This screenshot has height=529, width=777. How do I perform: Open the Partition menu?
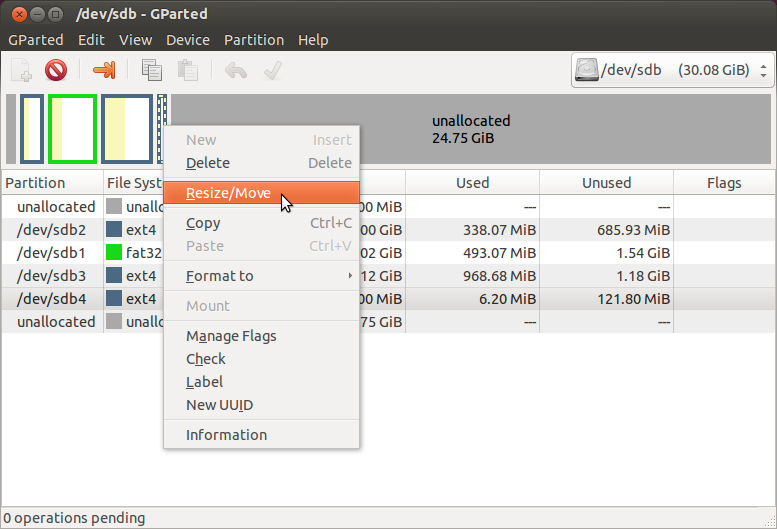[x=254, y=40]
